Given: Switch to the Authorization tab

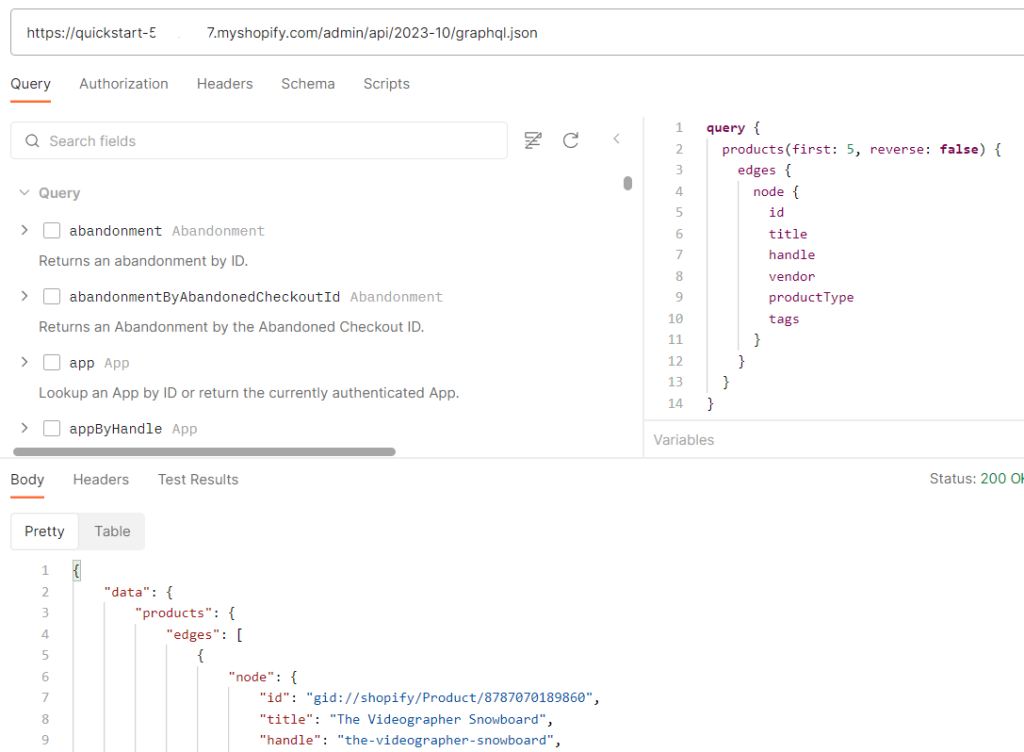Looking at the screenshot, I should tap(124, 84).
